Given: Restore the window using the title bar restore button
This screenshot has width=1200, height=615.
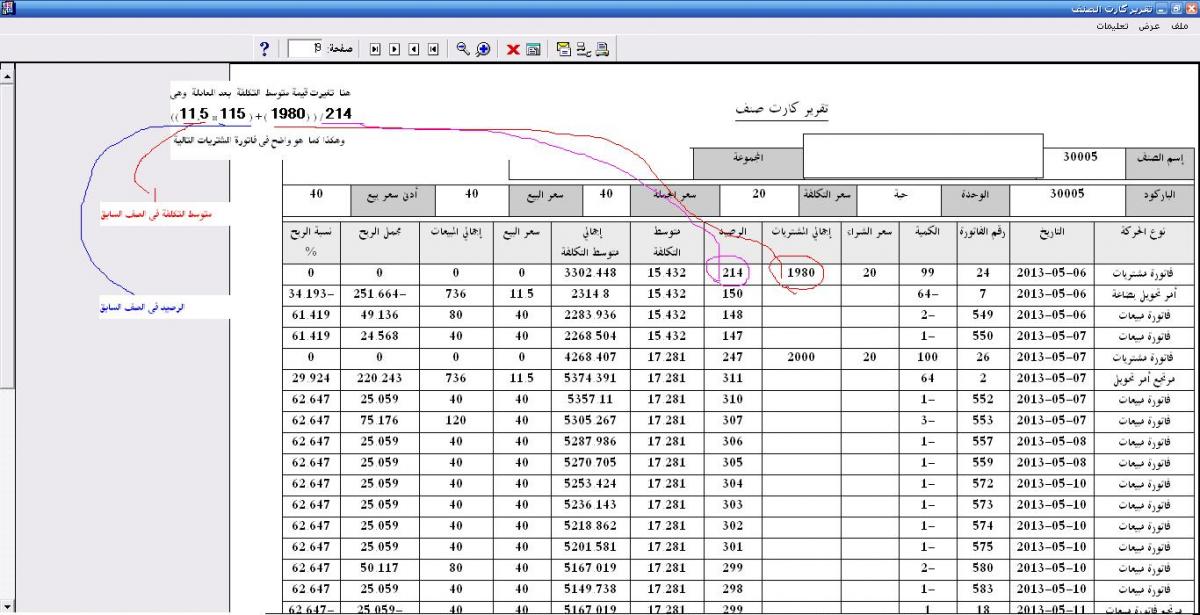Looking at the screenshot, I should 1176,8.
